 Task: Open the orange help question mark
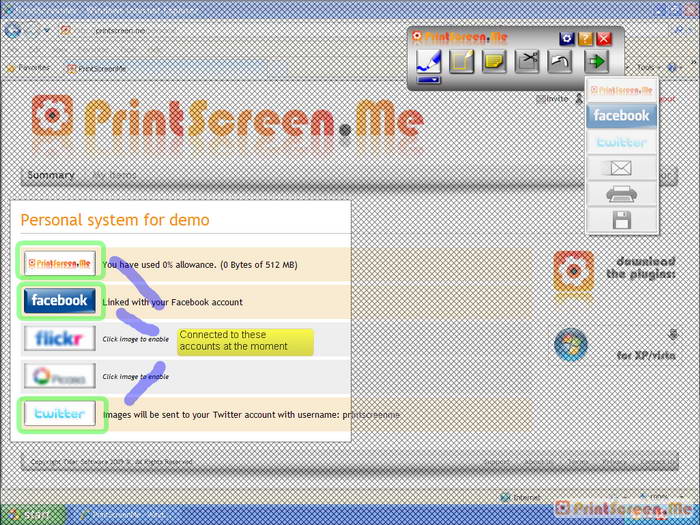click(x=585, y=38)
